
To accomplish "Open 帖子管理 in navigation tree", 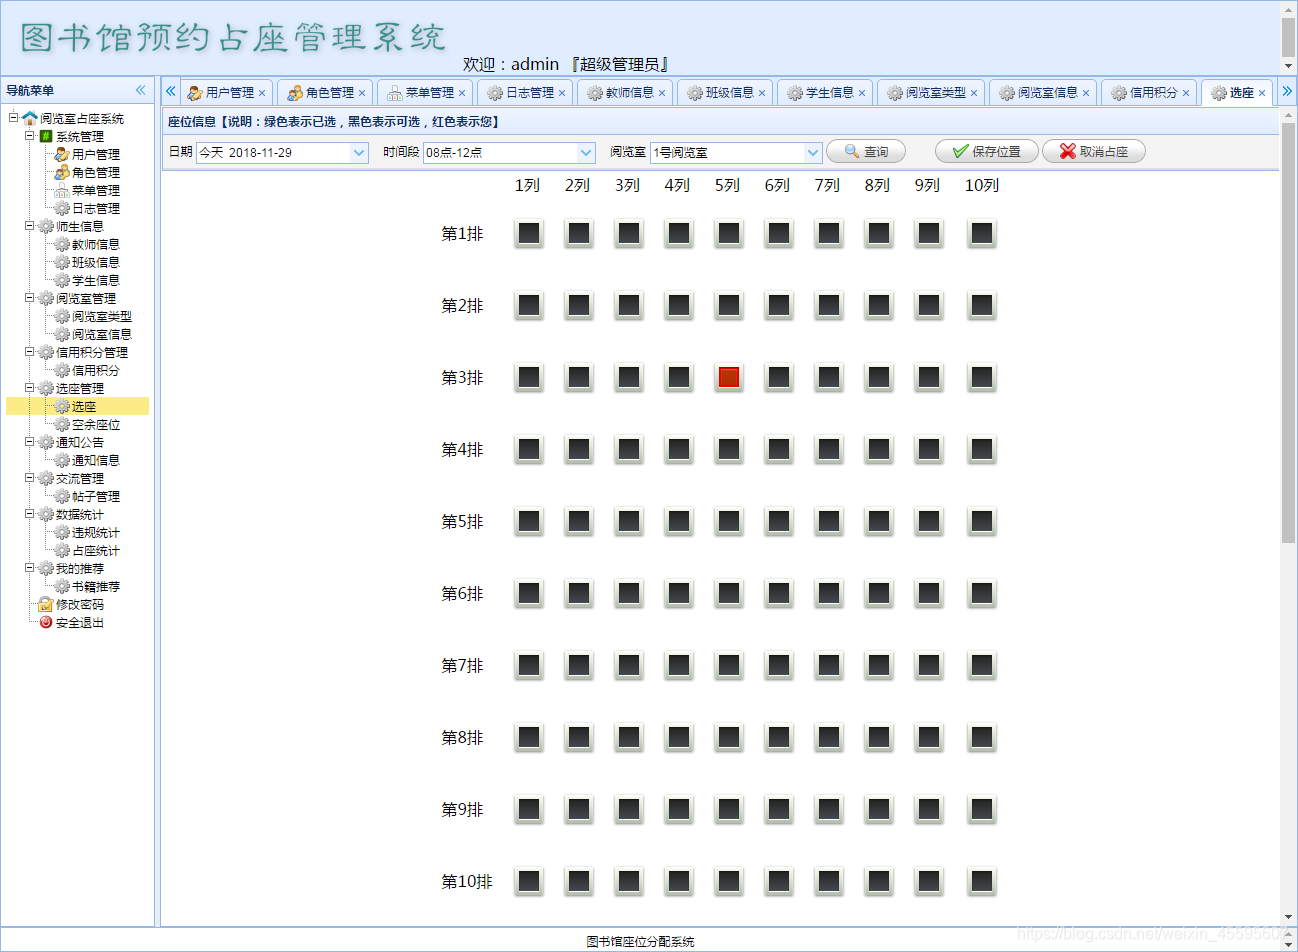I will click(95, 497).
